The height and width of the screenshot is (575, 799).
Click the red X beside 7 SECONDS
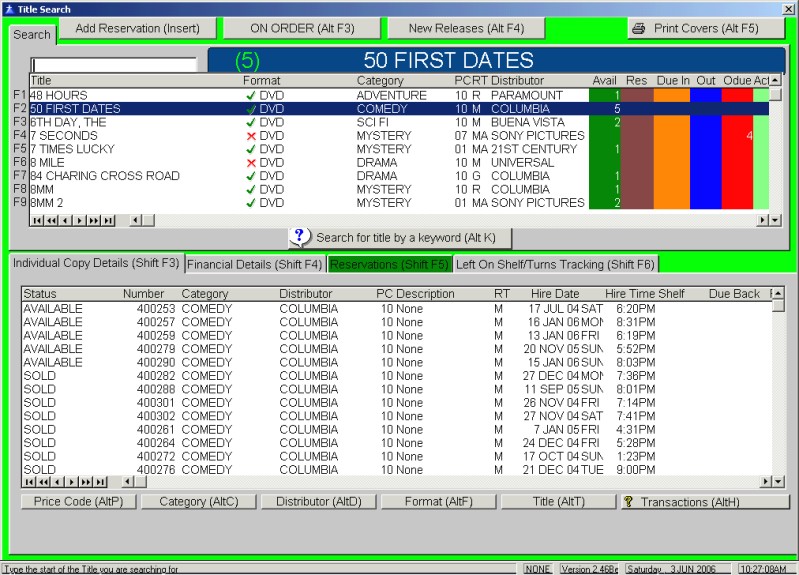[251, 135]
